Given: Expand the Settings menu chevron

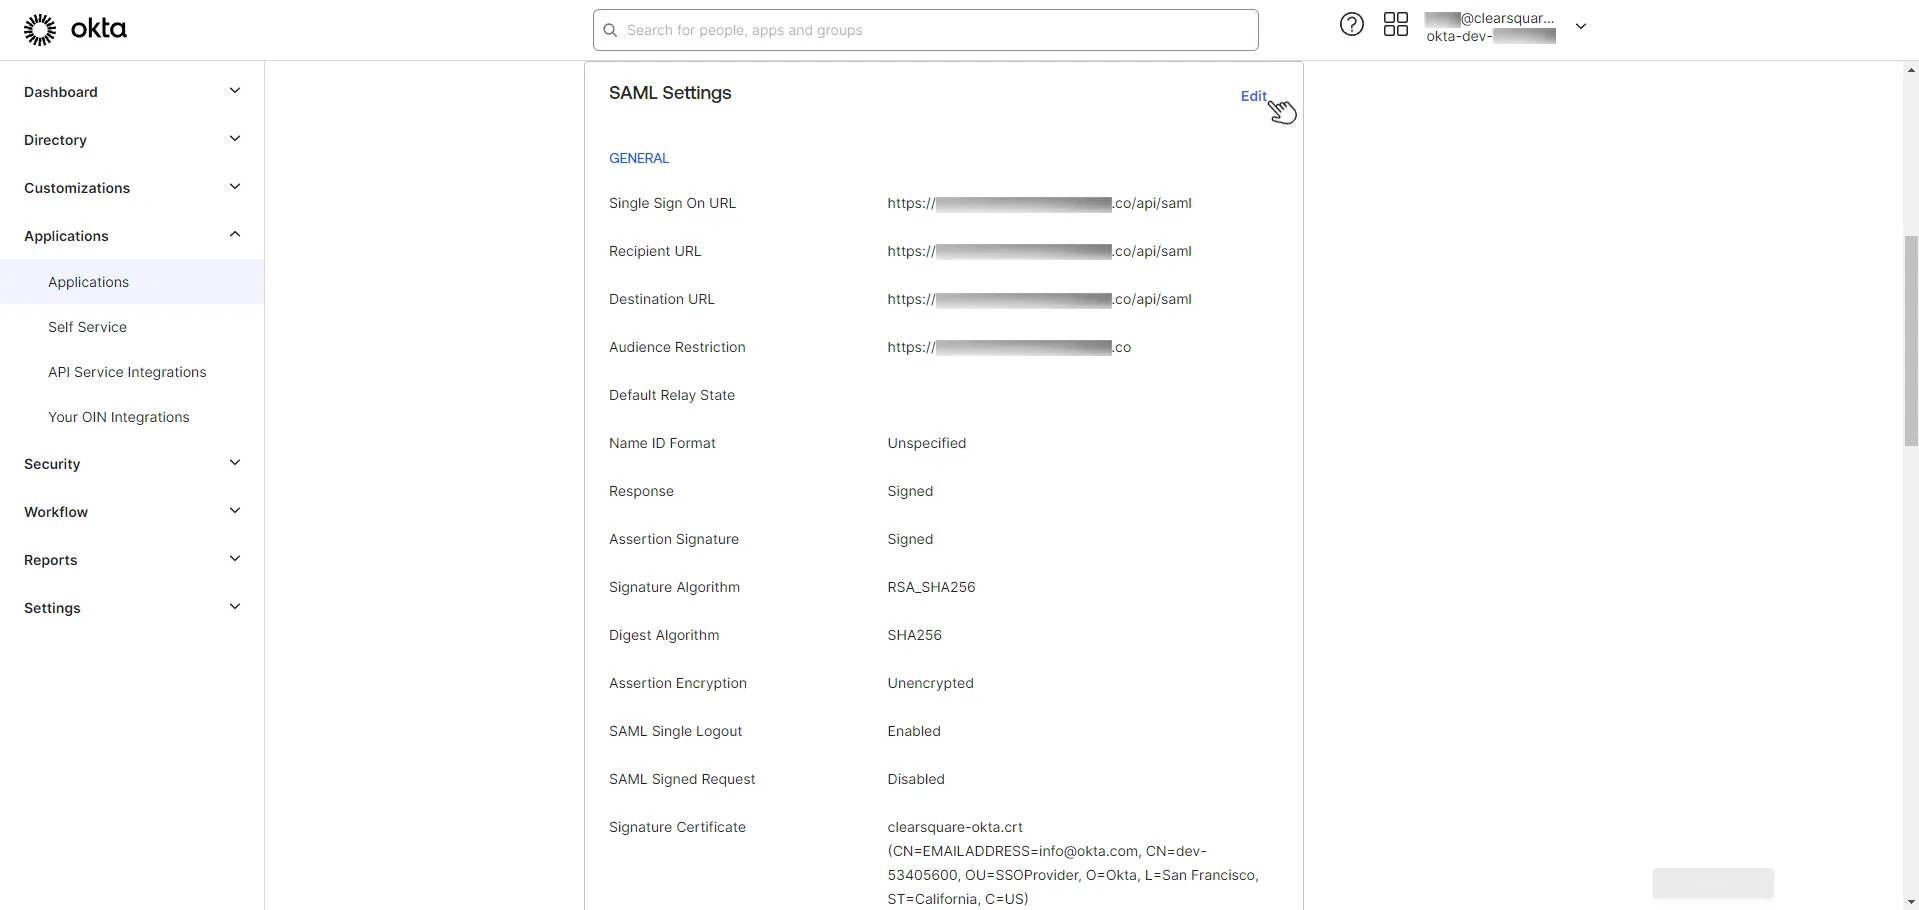Looking at the screenshot, I should point(235,607).
